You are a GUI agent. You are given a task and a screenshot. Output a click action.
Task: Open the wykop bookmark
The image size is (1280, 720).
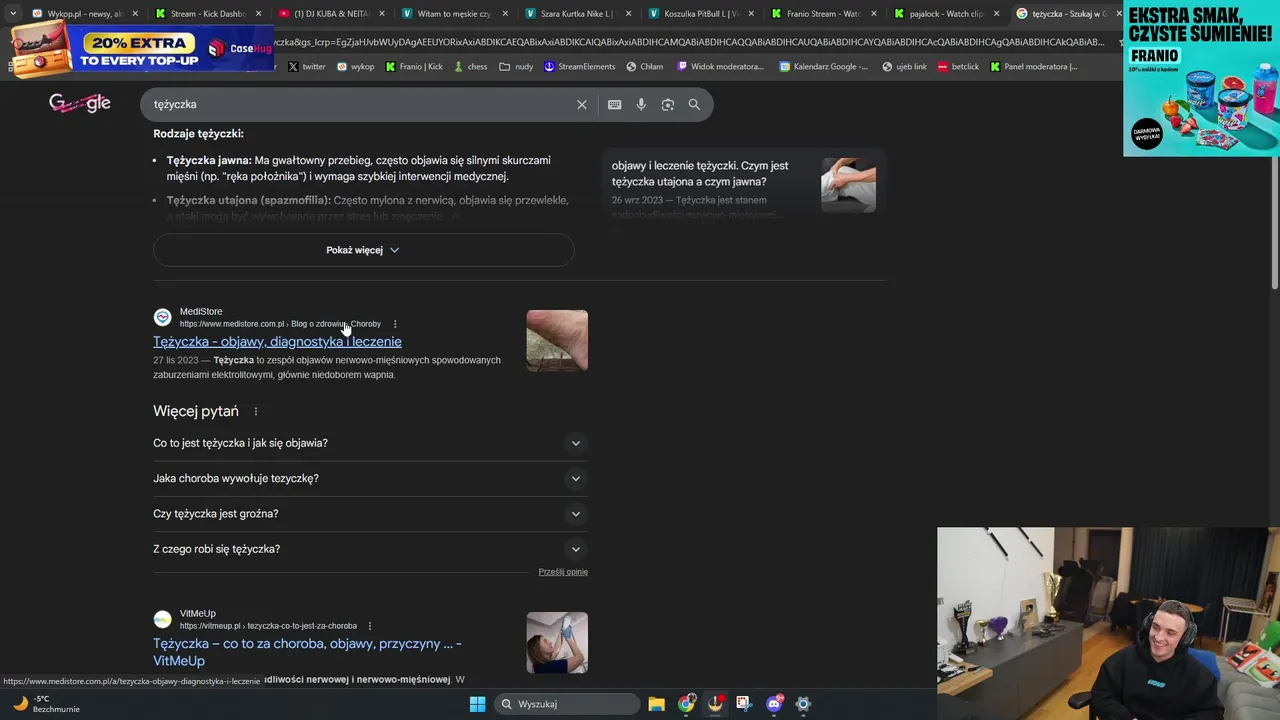pyautogui.click(x=355, y=66)
